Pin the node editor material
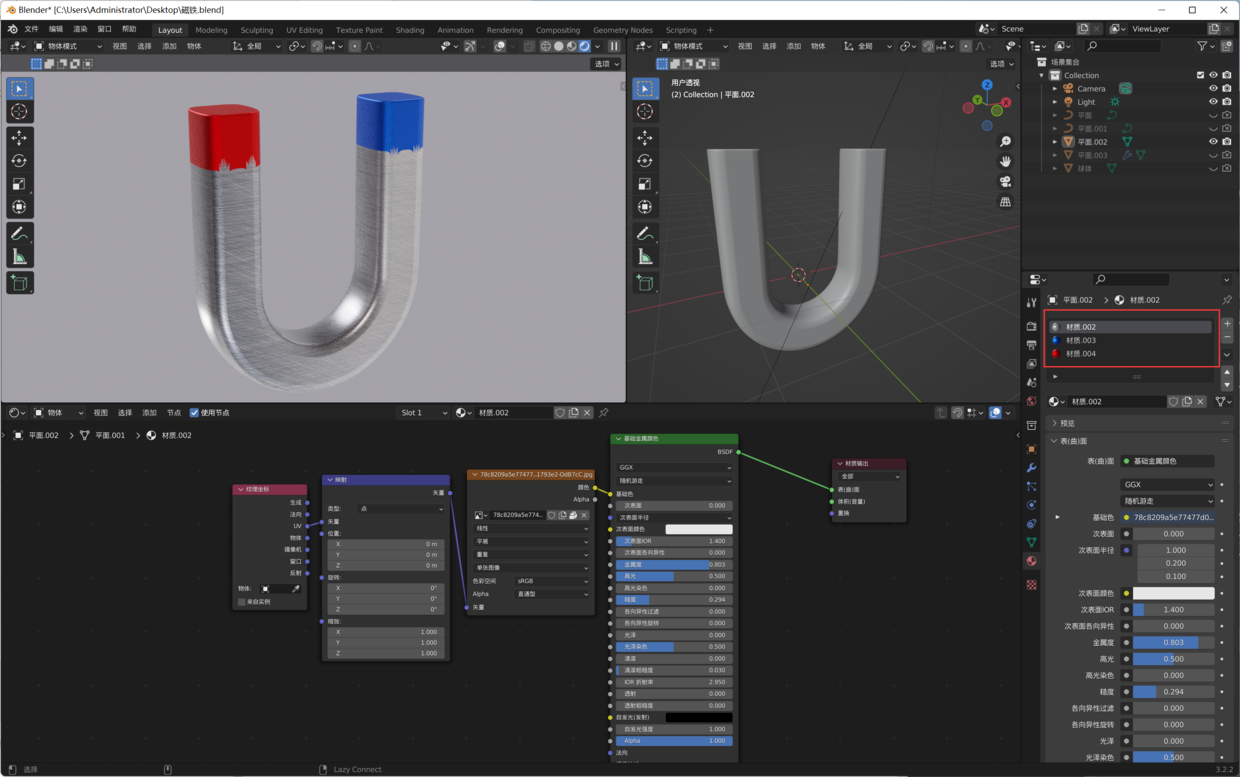This screenshot has width=1240, height=777. coord(603,412)
